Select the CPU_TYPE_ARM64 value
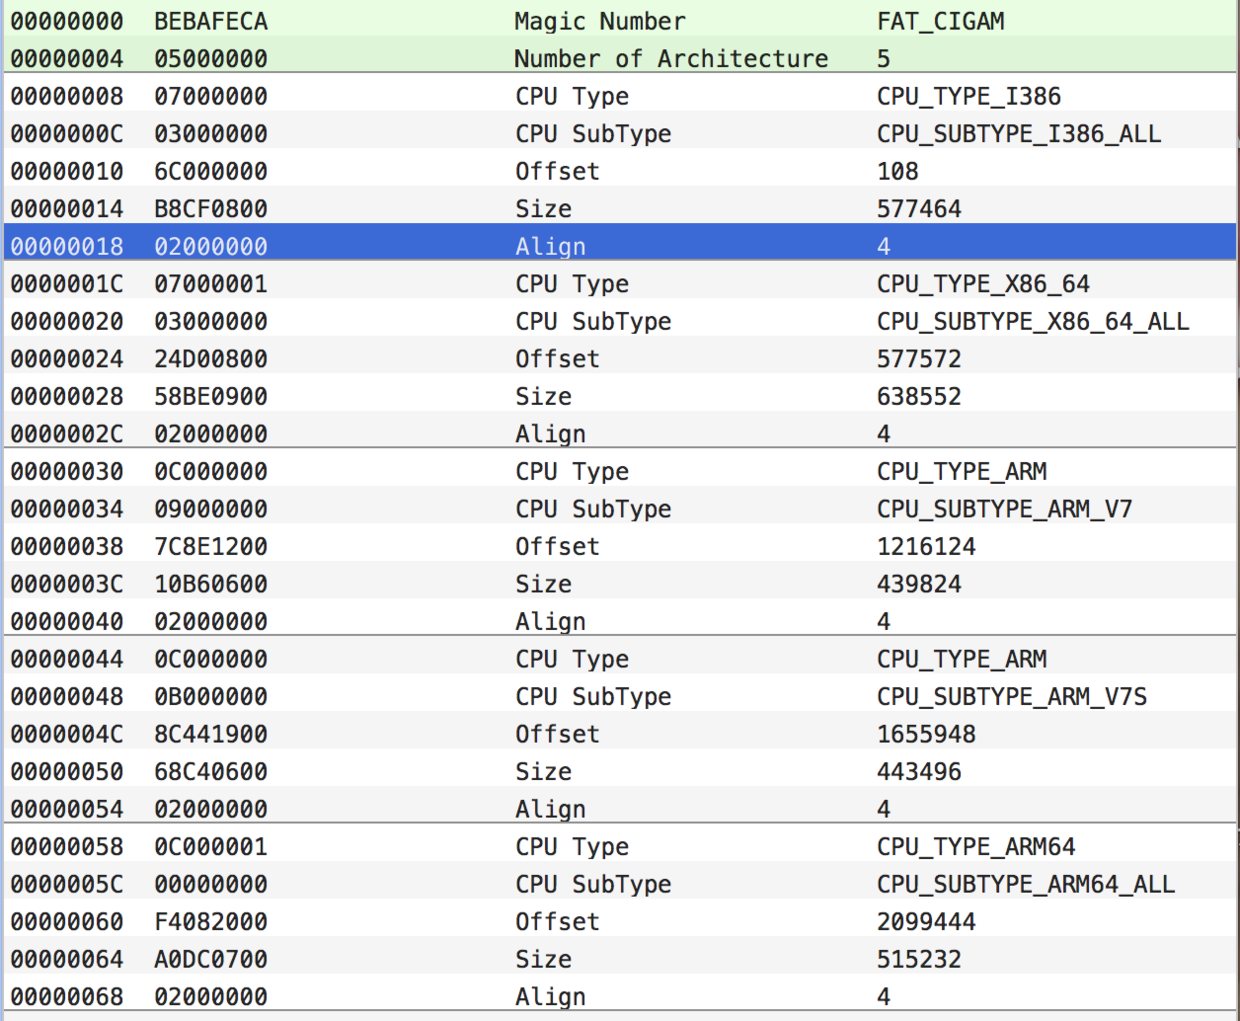This screenshot has width=1240, height=1021. [976, 846]
